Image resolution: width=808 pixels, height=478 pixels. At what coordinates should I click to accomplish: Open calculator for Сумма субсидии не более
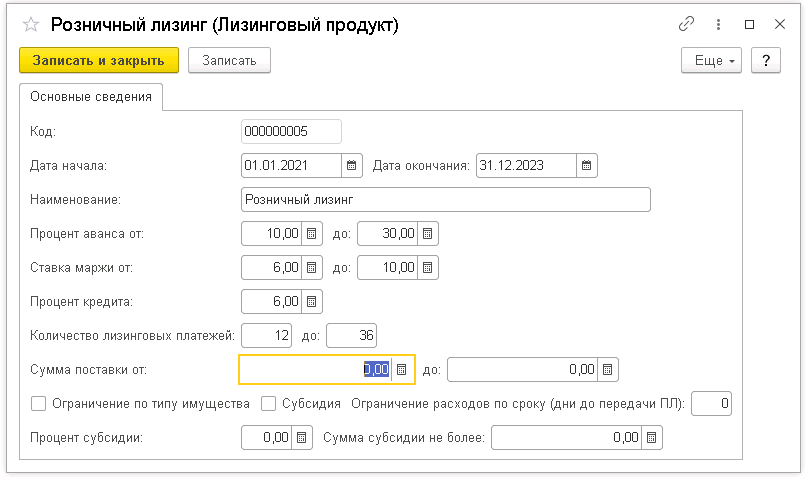(651, 437)
